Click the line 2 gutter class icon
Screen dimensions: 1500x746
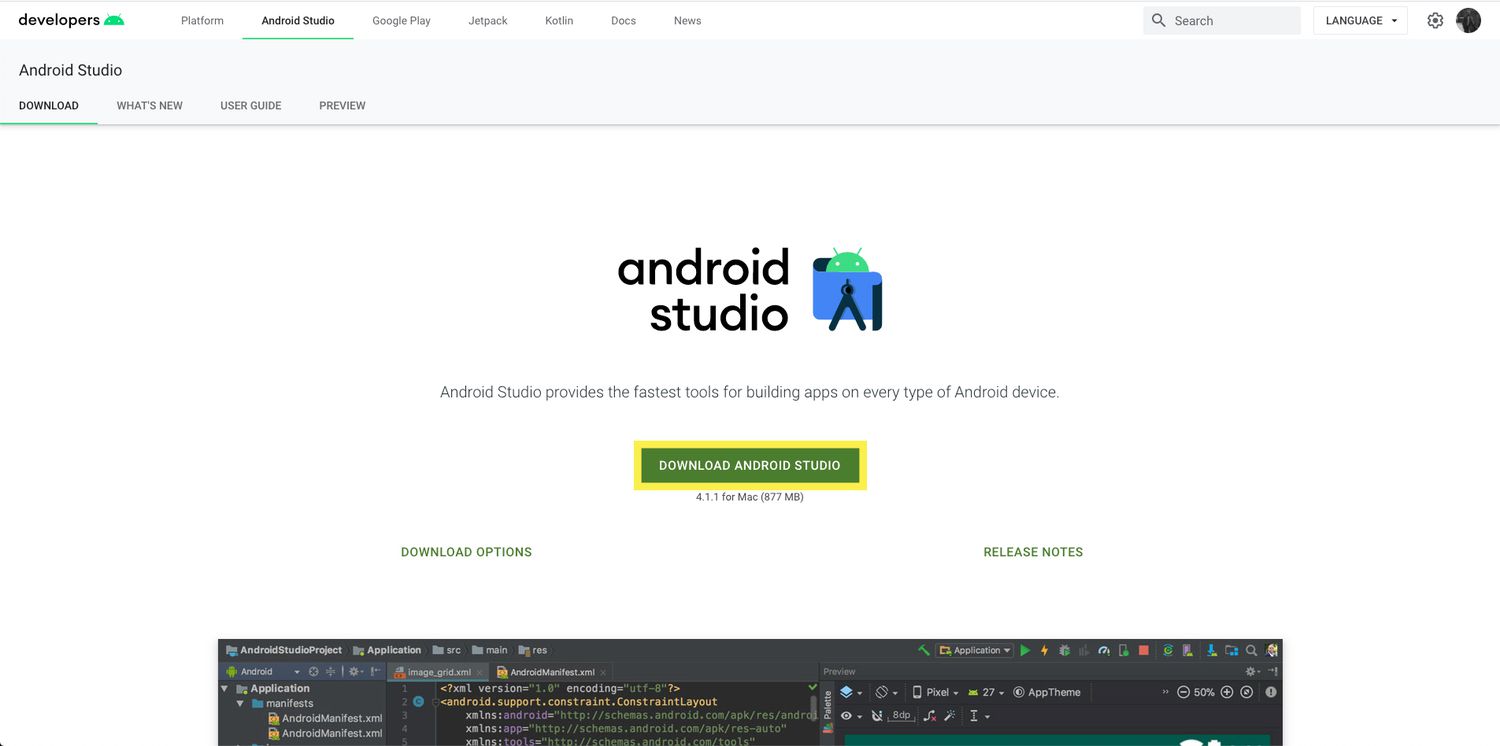point(419,702)
